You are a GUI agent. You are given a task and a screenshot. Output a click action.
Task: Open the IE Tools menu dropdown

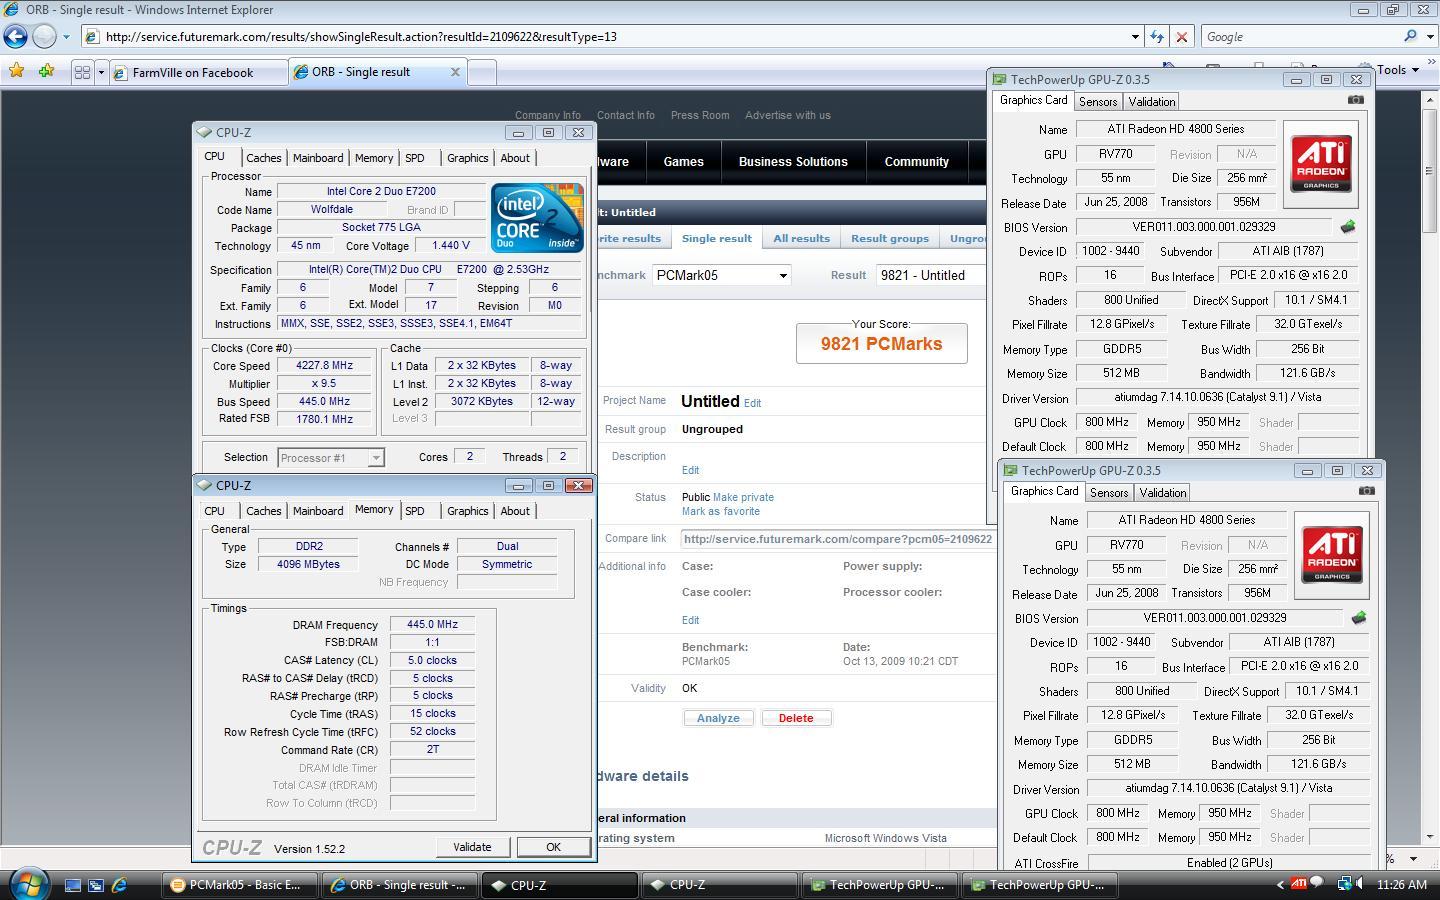tap(1398, 69)
